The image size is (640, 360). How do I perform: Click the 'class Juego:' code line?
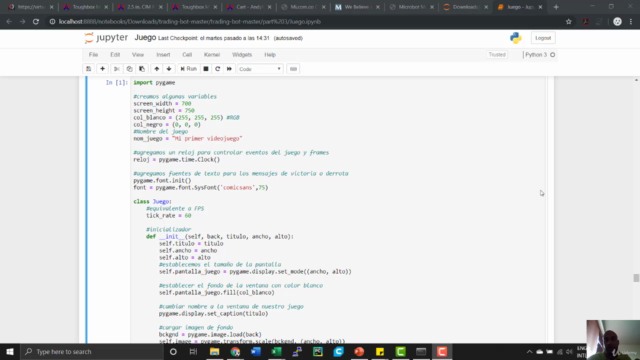click(x=153, y=202)
